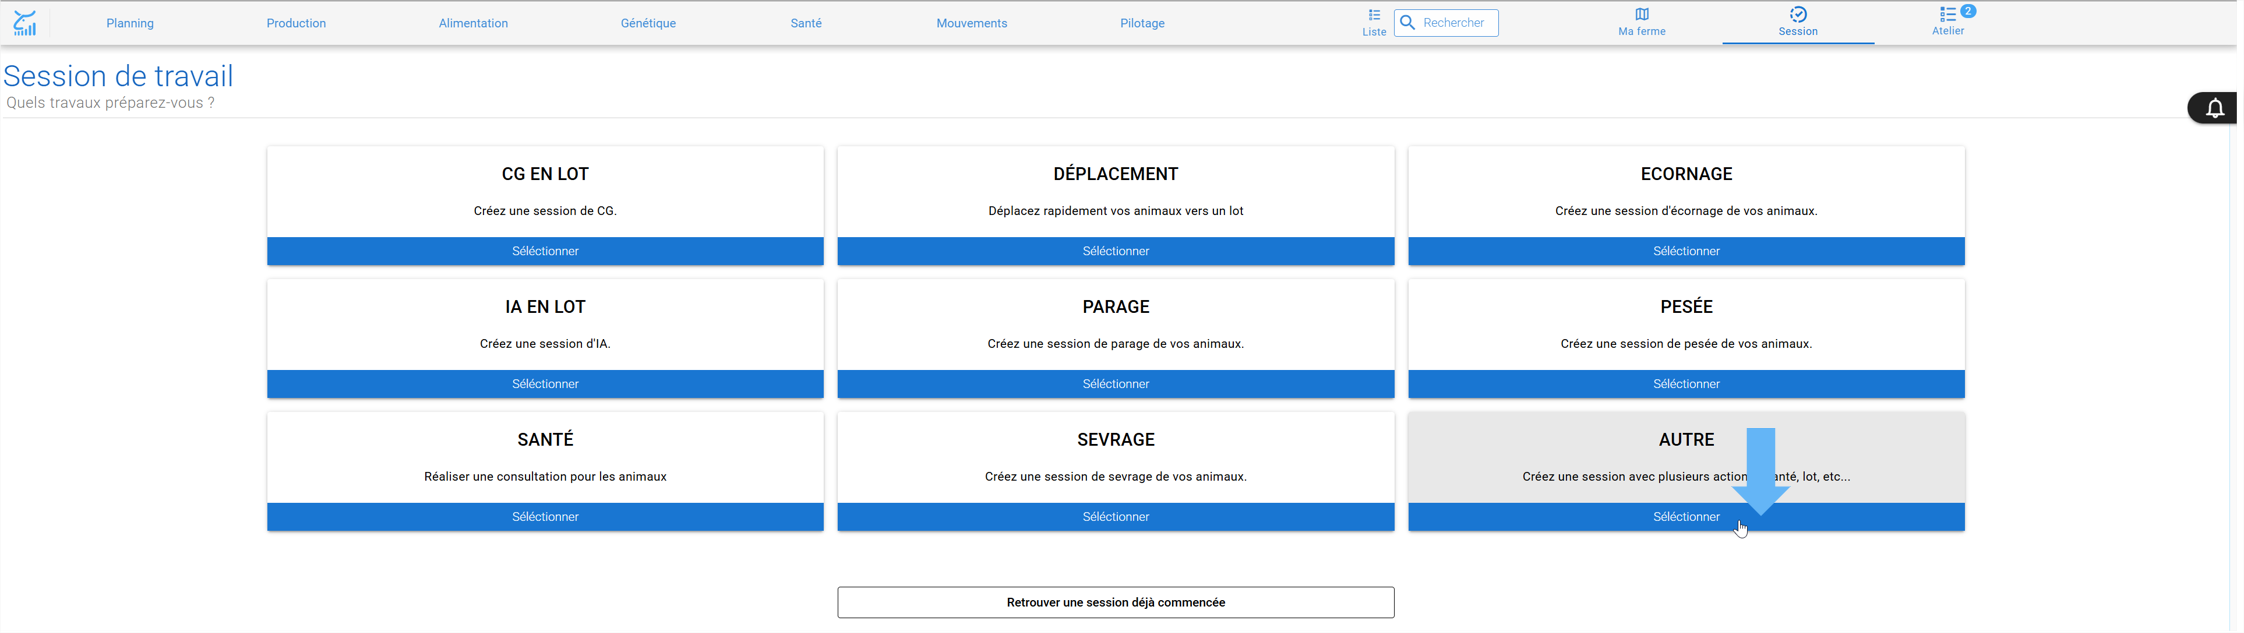This screenshot has width=2244, height=633.
Task: Click 'Réaliser une consultation pour les animaux' text
Action: point(545,477)
